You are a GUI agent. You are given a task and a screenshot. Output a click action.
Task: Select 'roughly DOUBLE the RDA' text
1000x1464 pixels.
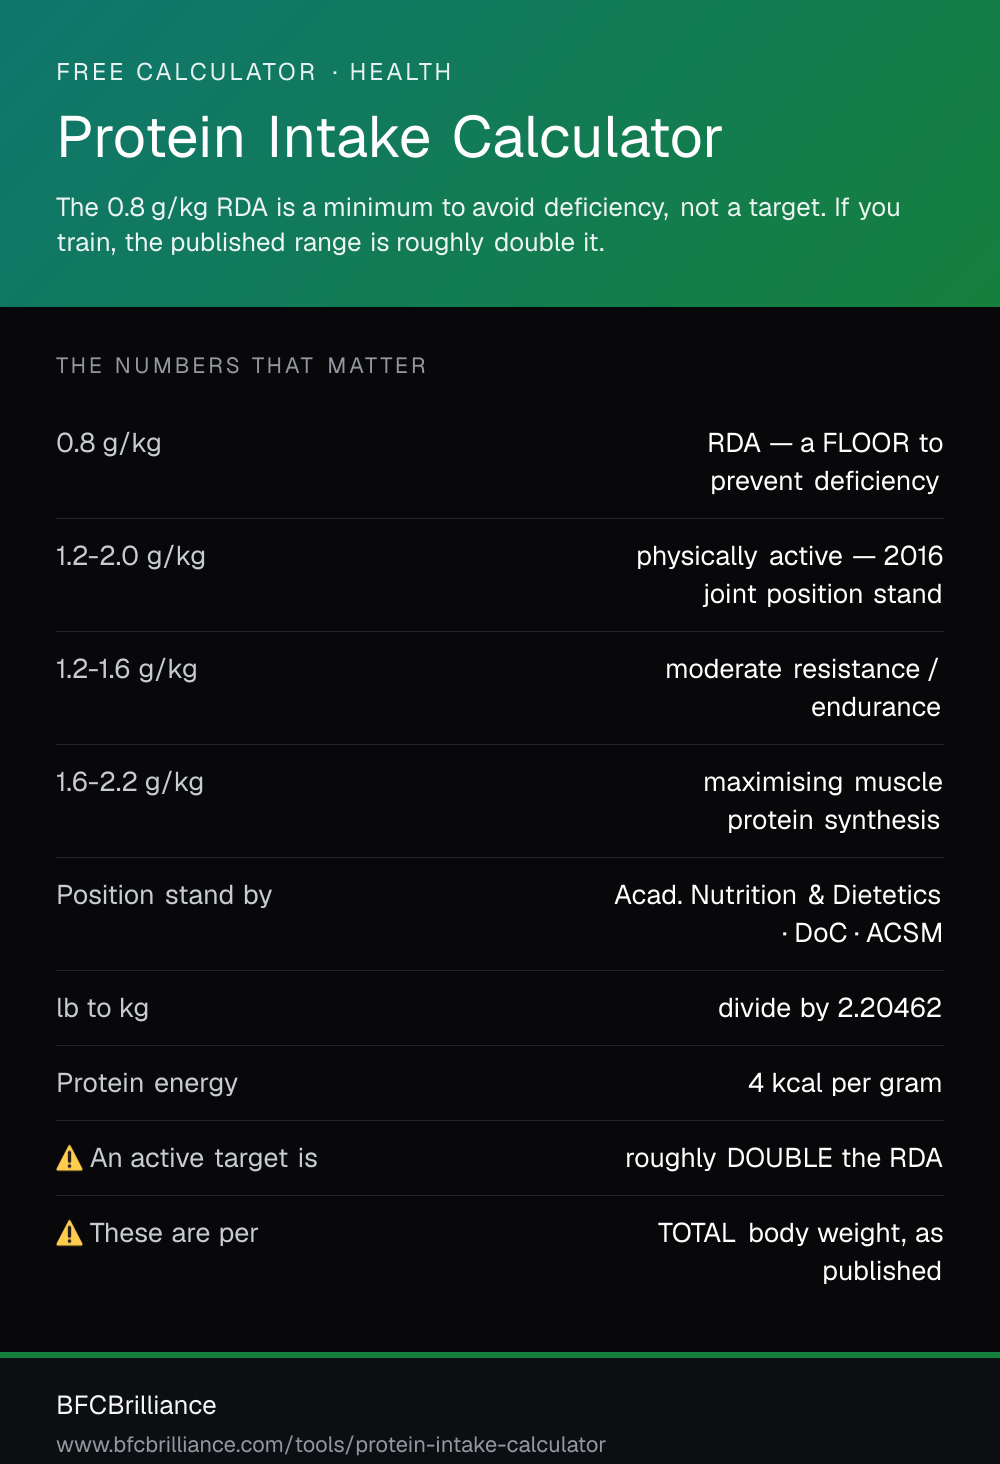pos(784,1158)
